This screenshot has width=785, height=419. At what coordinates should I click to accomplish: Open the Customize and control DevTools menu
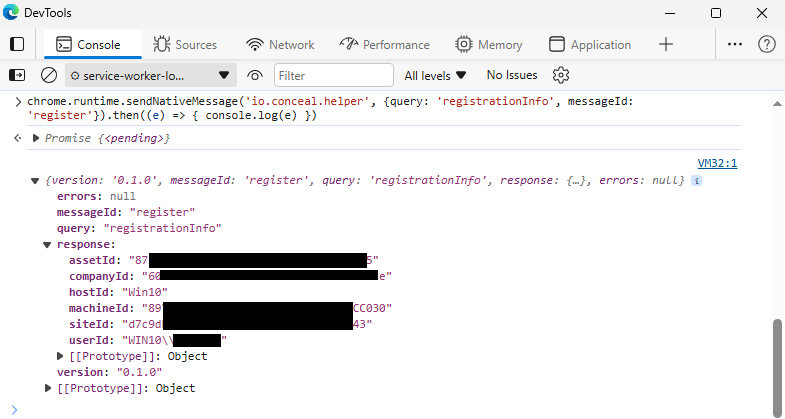[734, 45]
